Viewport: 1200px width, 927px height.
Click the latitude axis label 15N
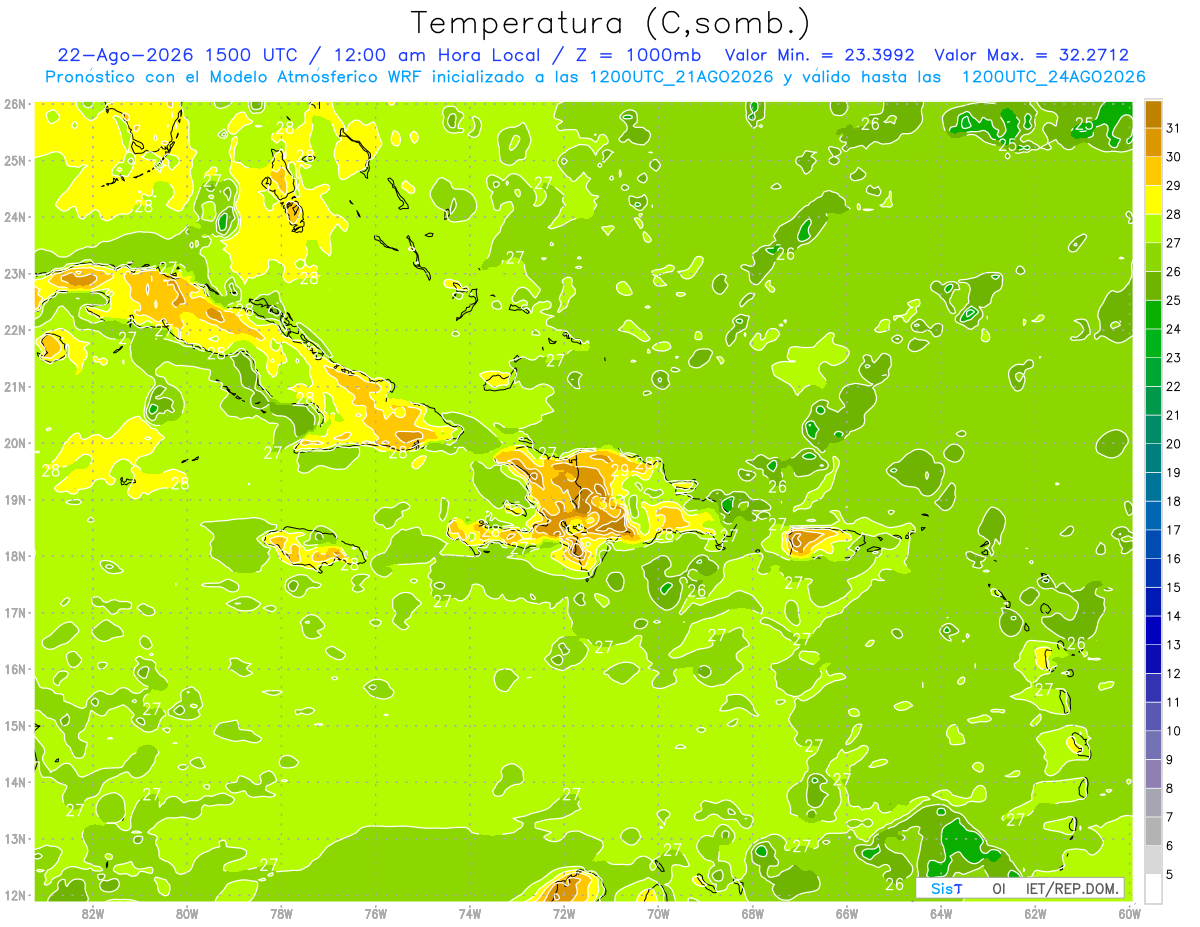point(14,725)
